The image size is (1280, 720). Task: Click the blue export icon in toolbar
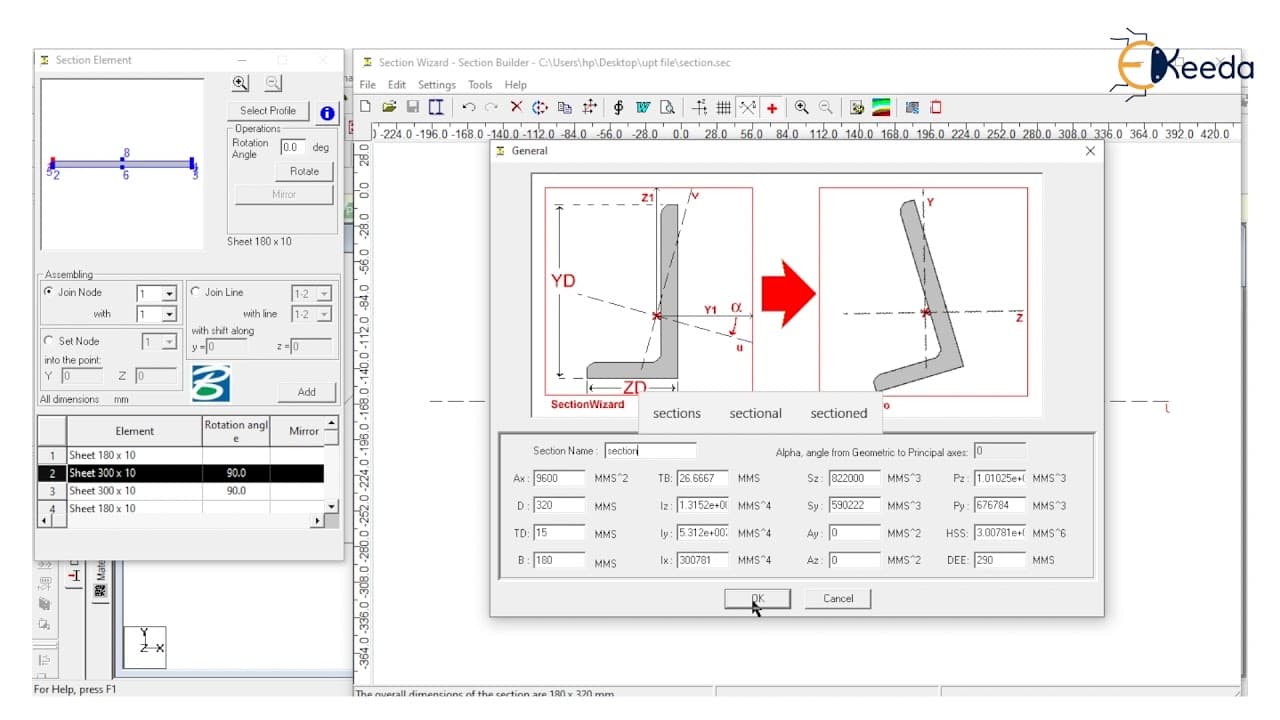click(x=912, y=107)
